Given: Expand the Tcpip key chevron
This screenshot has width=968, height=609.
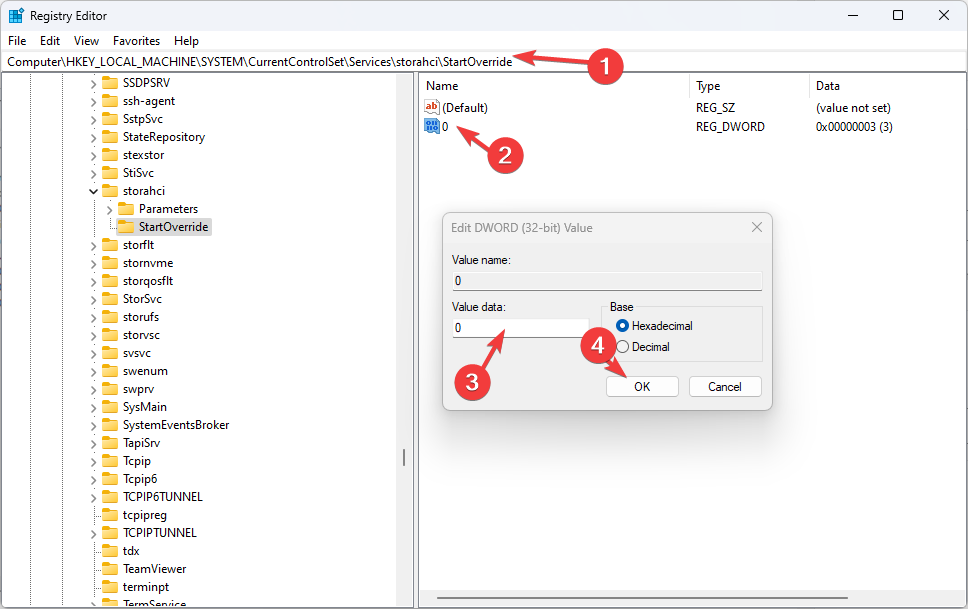Looking at the screenshot, I should click(x=93, y=461).
